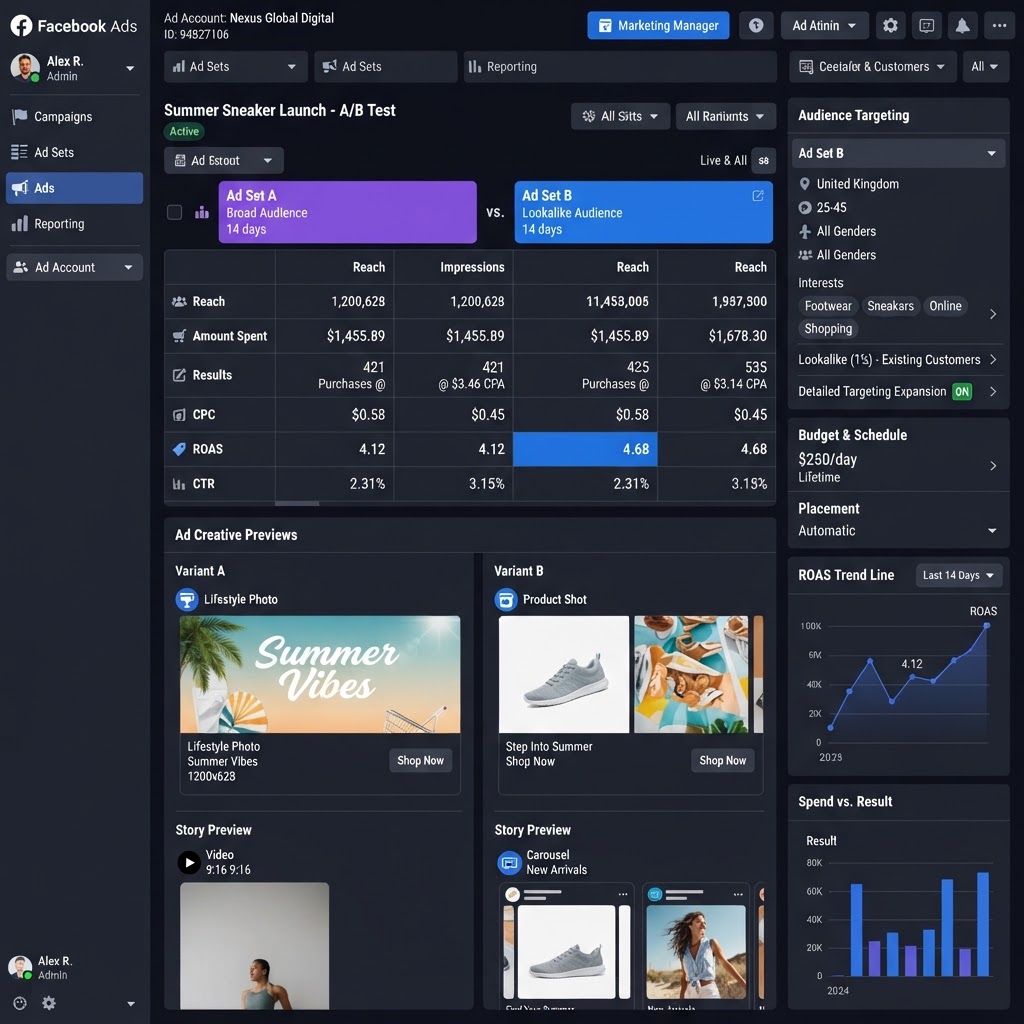Click the Sneakers interest tag
1024x1024 pixels.
(x=890, y=306)
